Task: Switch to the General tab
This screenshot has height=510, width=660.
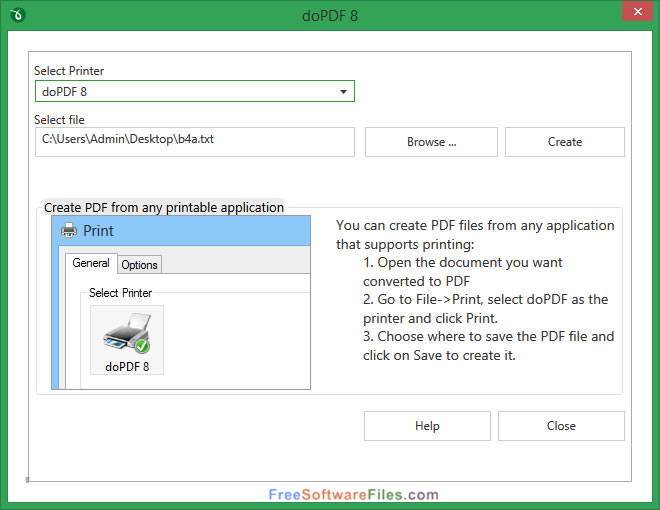Action: (91, 263)
